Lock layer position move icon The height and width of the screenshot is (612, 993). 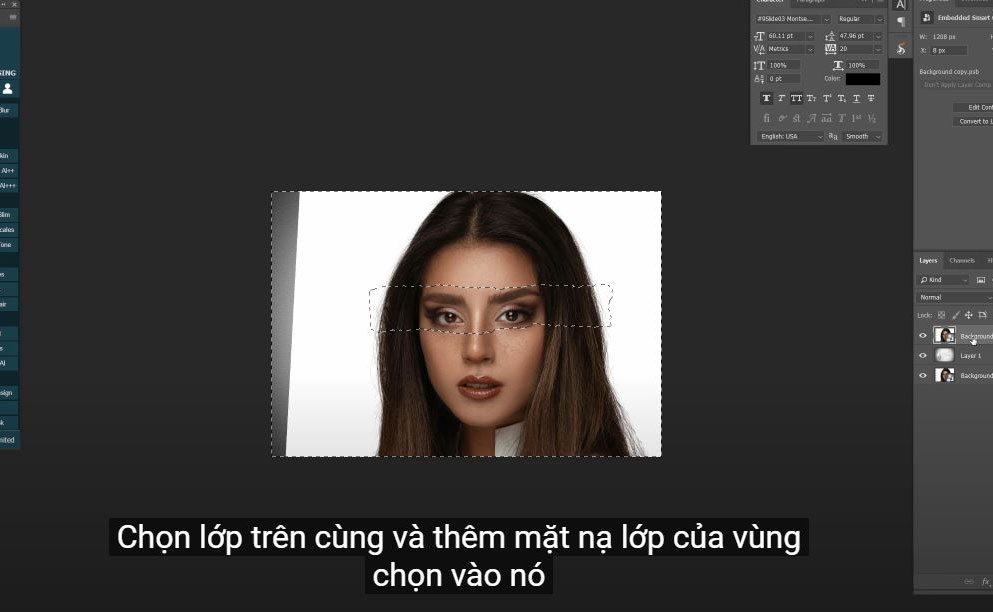(x=968, y=315)
